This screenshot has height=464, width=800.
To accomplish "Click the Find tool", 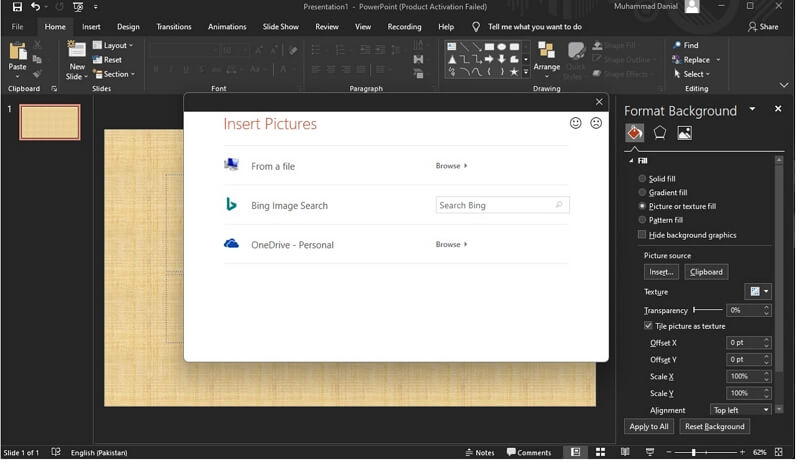I will 686,45.
